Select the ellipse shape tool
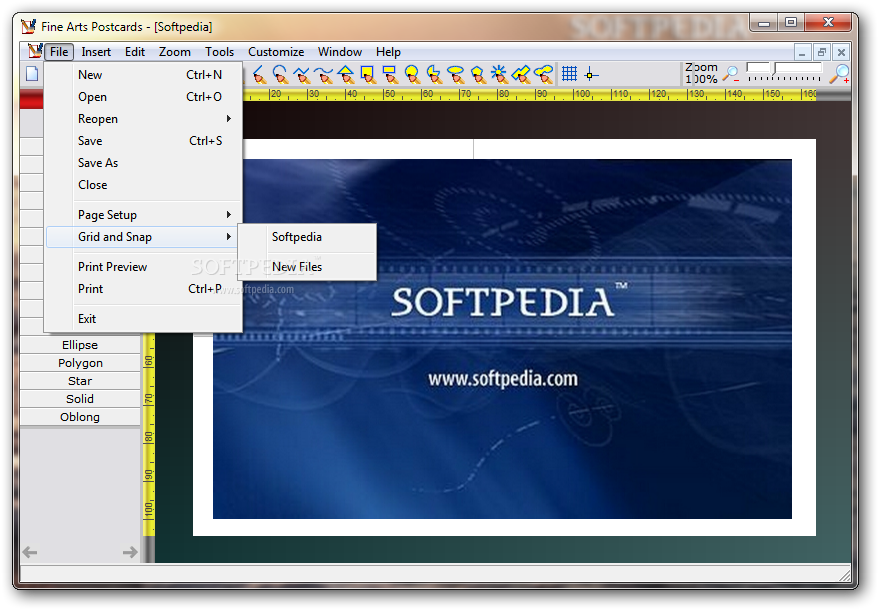This screenshot has width=879, height=610. point(456,74)
